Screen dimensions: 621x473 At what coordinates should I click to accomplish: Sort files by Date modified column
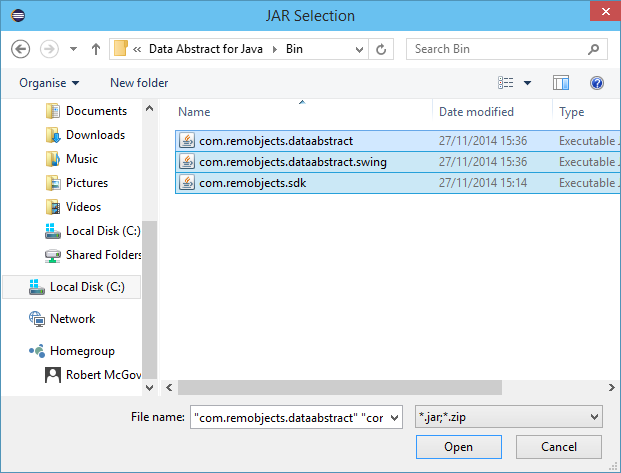tap(476, 112)
